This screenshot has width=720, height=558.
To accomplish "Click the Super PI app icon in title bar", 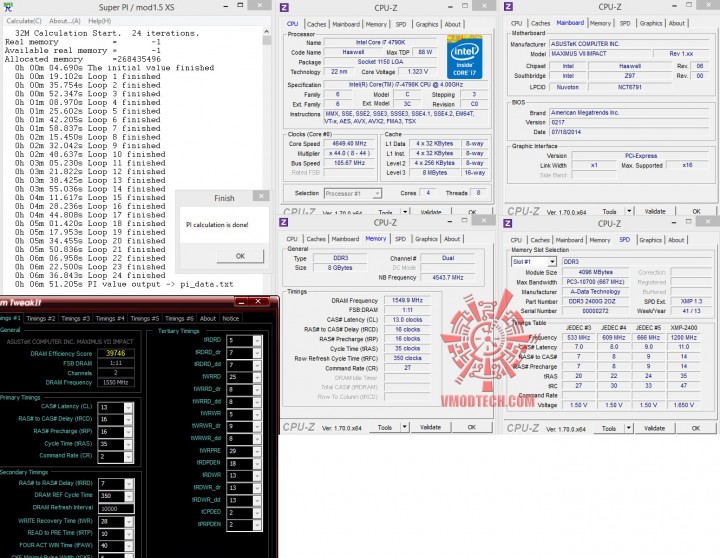I will [8, 7].
